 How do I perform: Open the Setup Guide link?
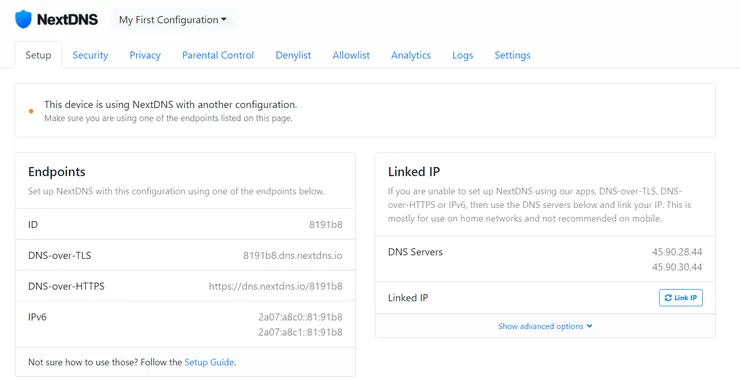209,362
